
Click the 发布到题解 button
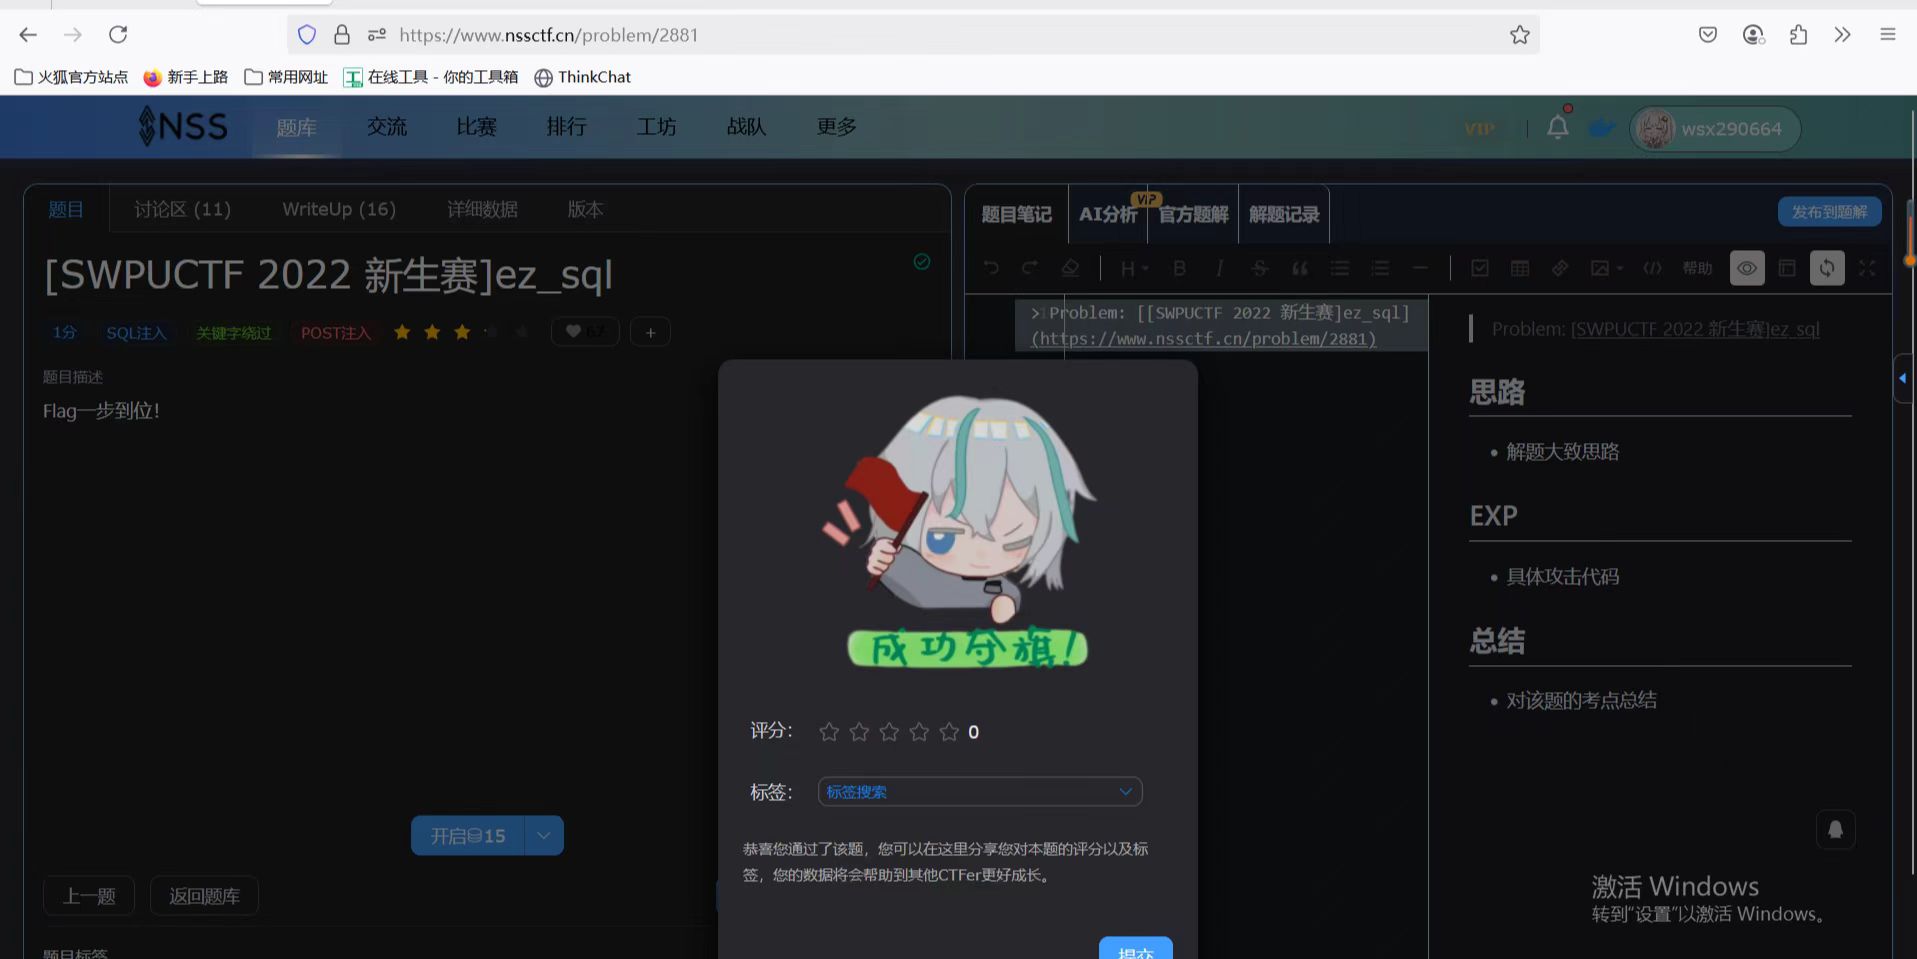point(1829,212)
